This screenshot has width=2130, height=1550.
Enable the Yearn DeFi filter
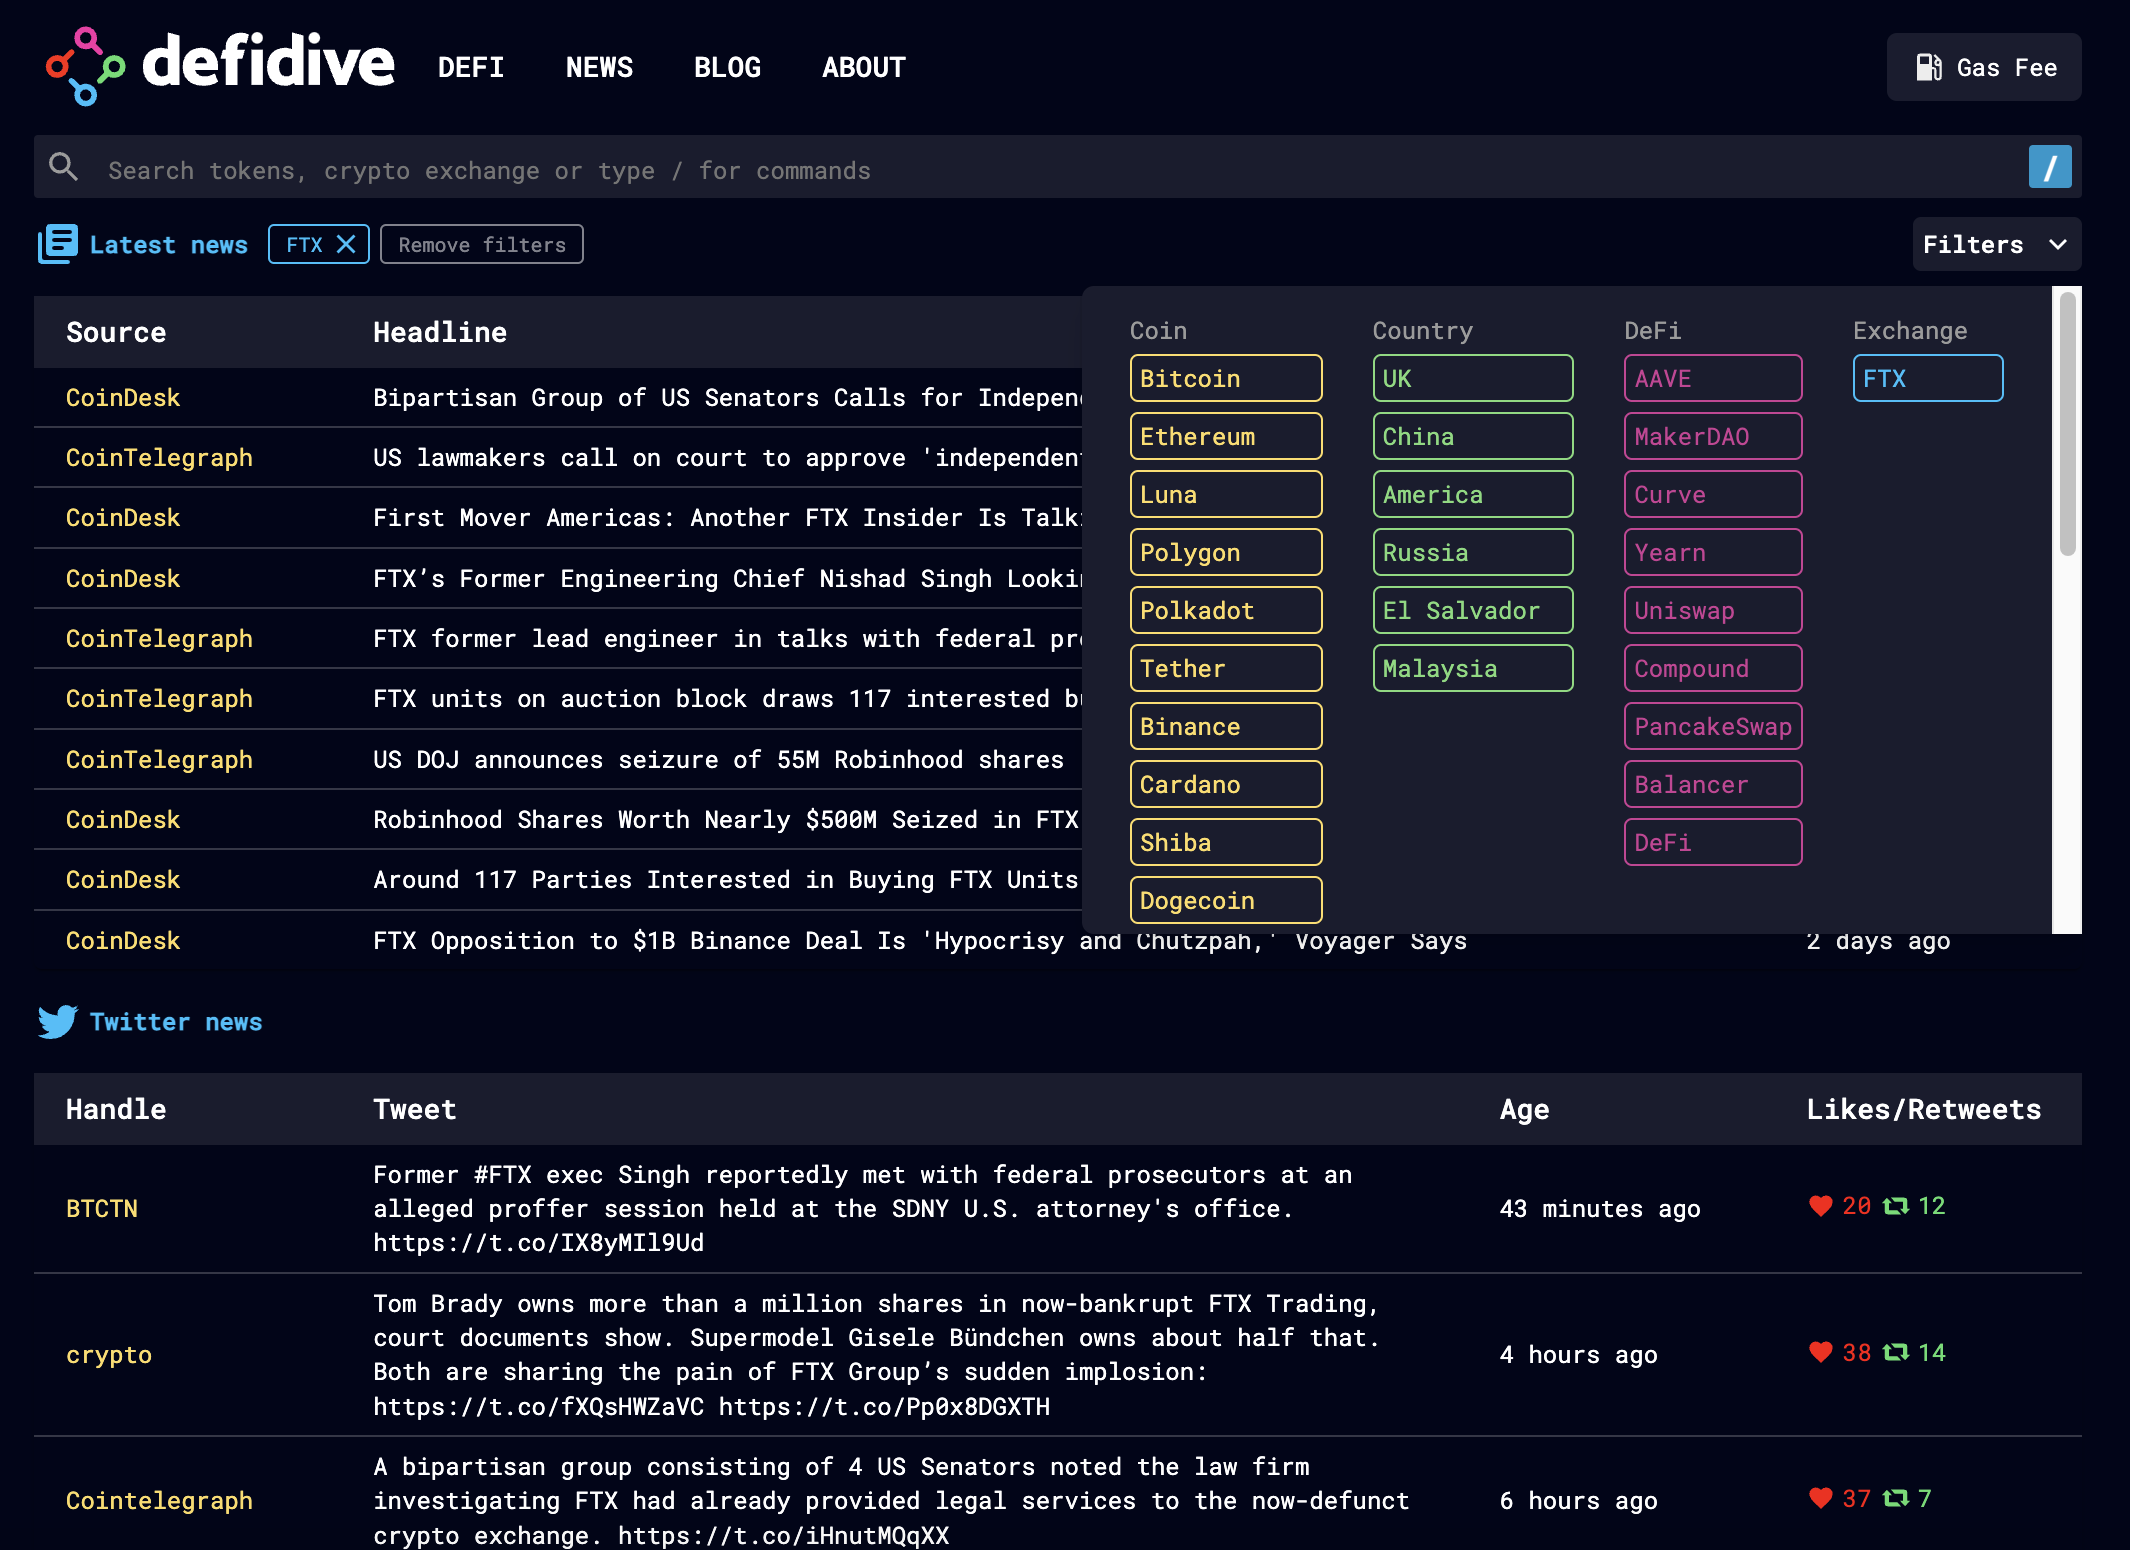1713,552
